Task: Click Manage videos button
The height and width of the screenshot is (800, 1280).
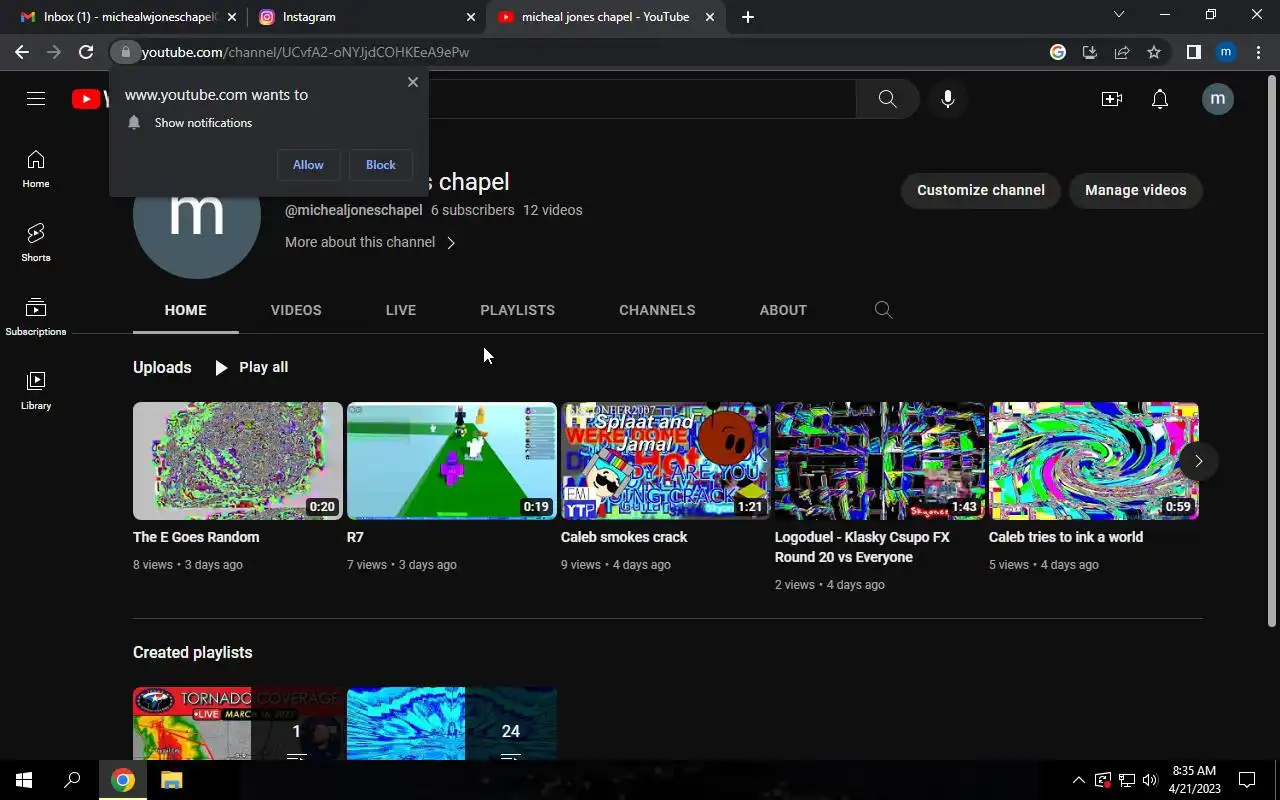Action: pyautogui.click(x=1136, y=190)
